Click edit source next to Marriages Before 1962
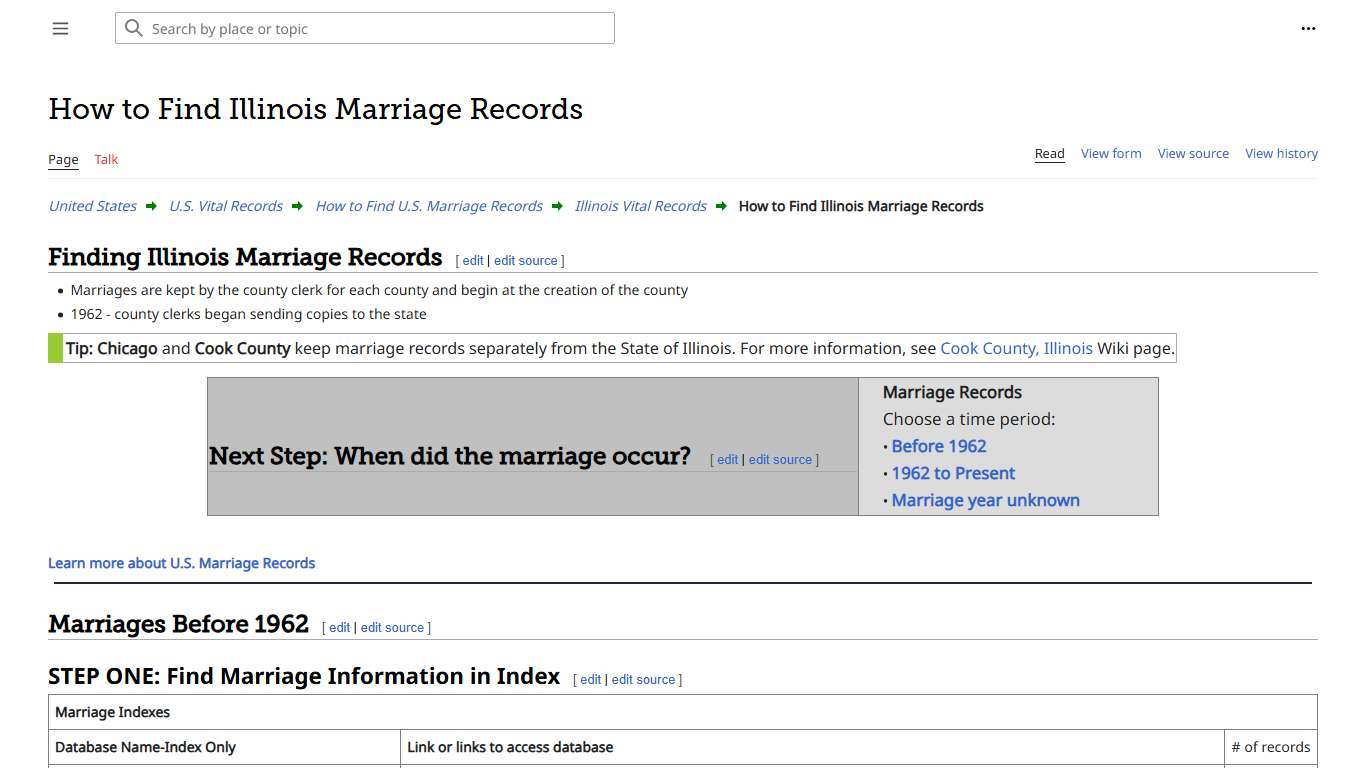Viewport: 1366px width, 768px height. pos(392,627)
